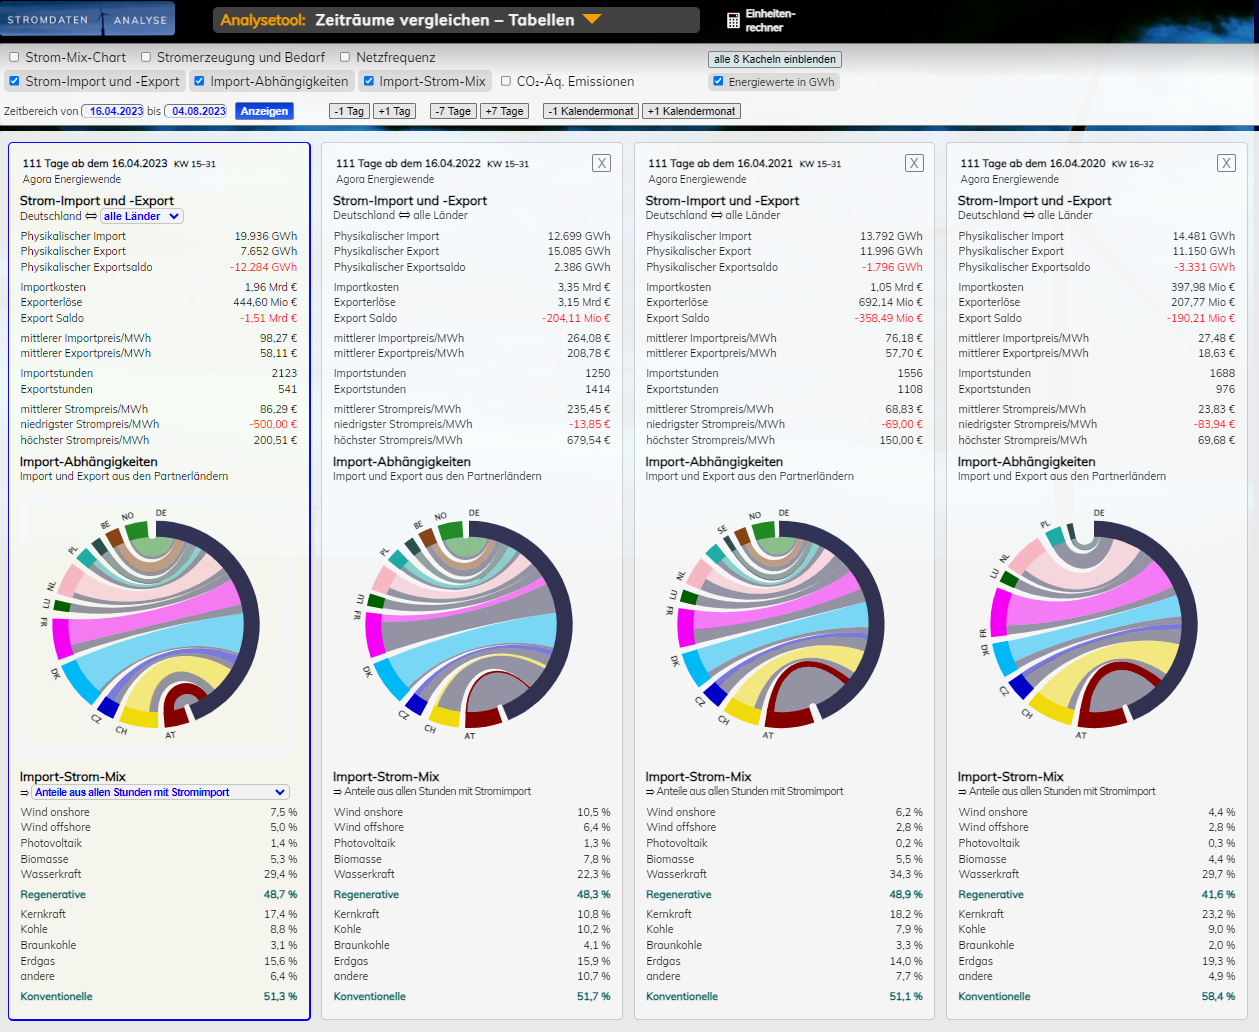Viewport: 1259px width, 1032px height.
Task: Click the 2023 import chord diagram
Action: 155,623
